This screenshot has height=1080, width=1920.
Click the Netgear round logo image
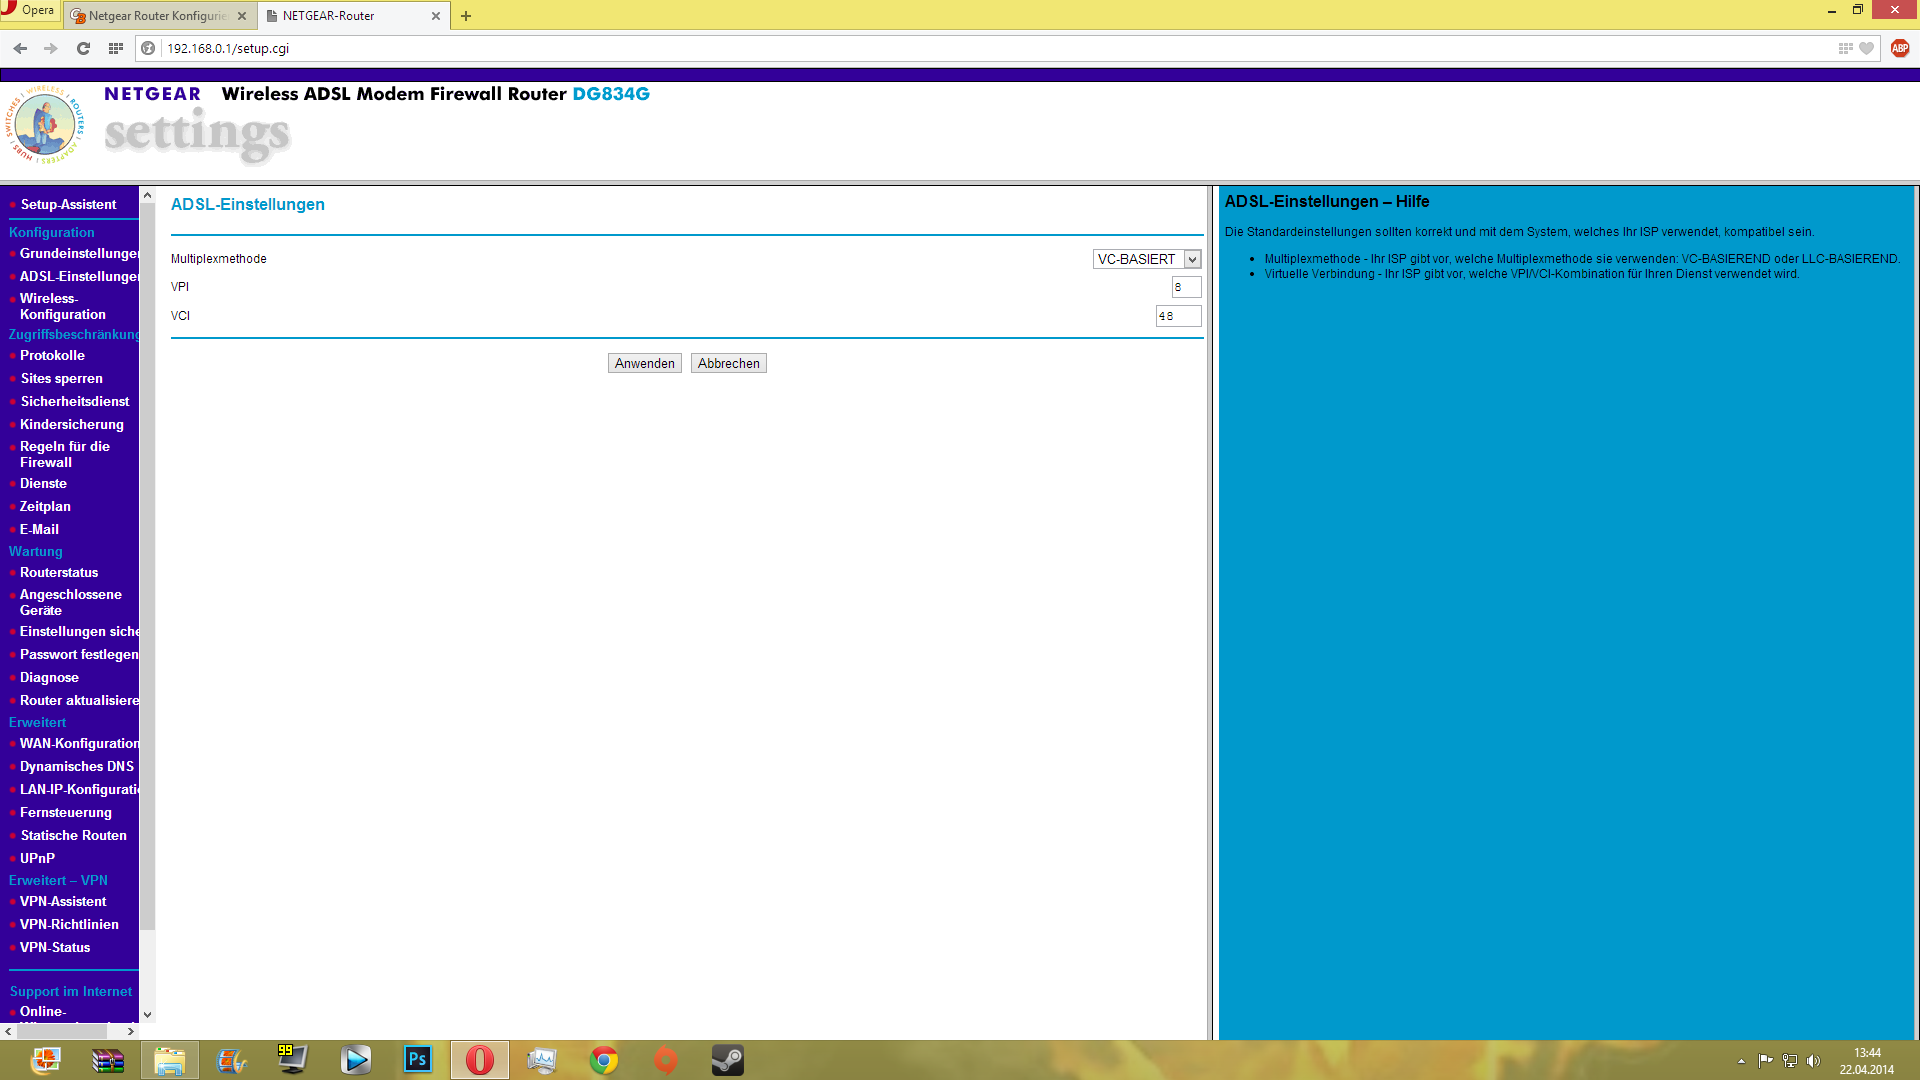click(x=45, y=125)
